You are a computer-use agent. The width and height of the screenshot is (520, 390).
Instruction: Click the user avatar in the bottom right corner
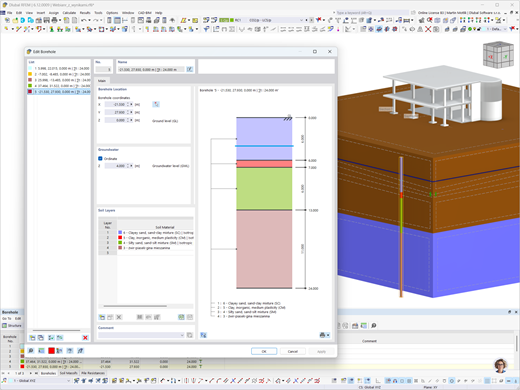[x=501, y=366]
